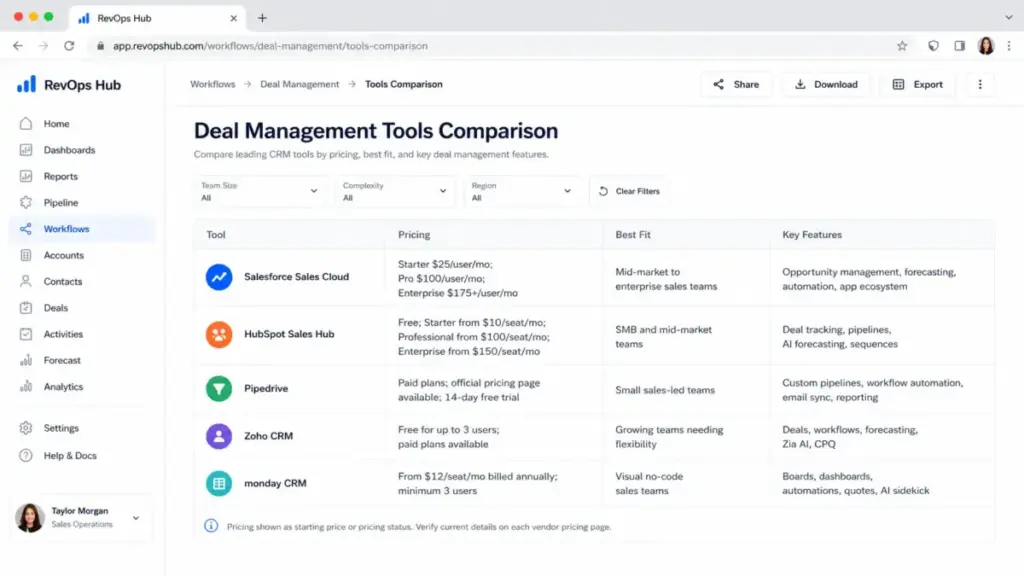The width and height of the screenshot is (1024, 576).
Task: Open the Home sidebar icon
Action: pyautogui.click(x=25, y=123)
